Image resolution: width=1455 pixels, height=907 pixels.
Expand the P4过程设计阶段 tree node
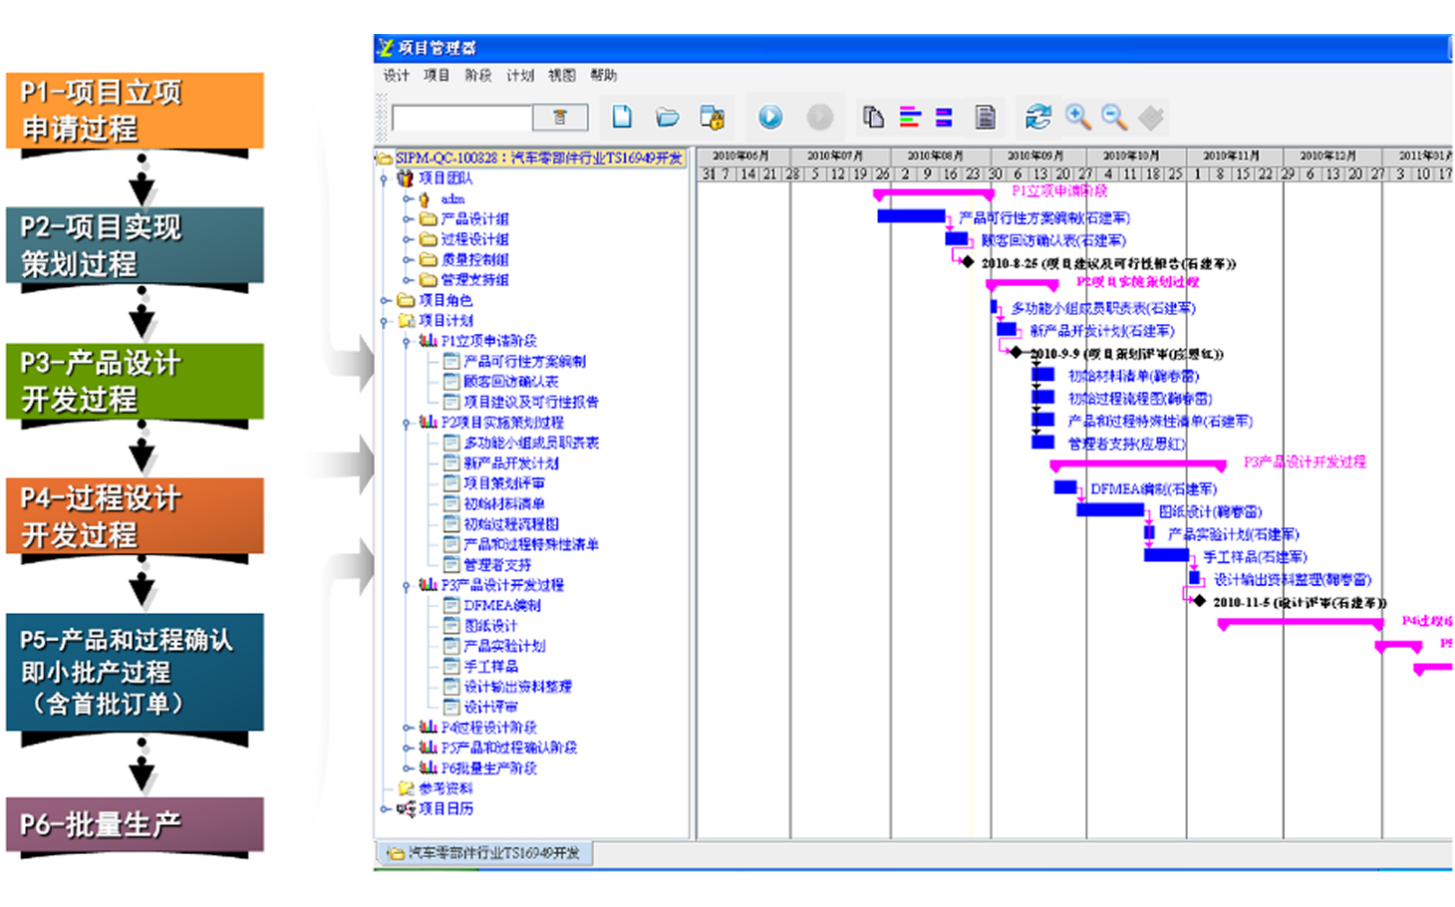(407, 728)
